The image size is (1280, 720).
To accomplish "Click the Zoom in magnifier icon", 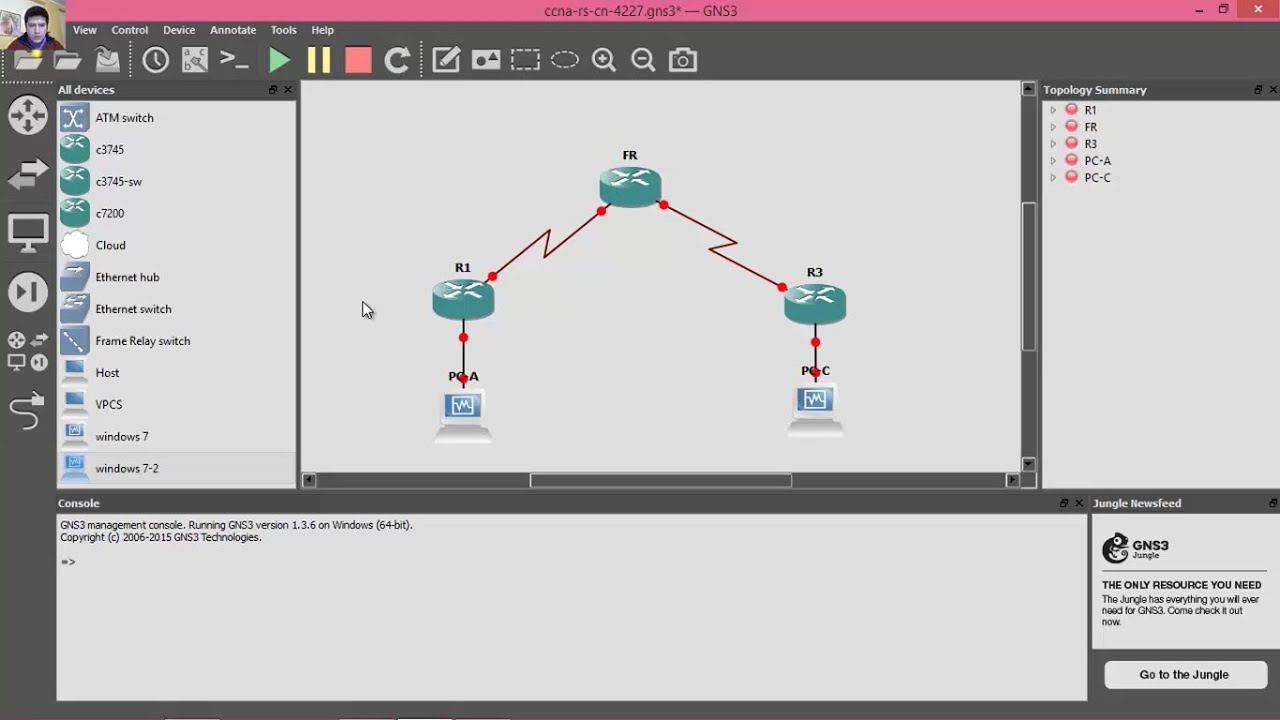I will 604,60.
